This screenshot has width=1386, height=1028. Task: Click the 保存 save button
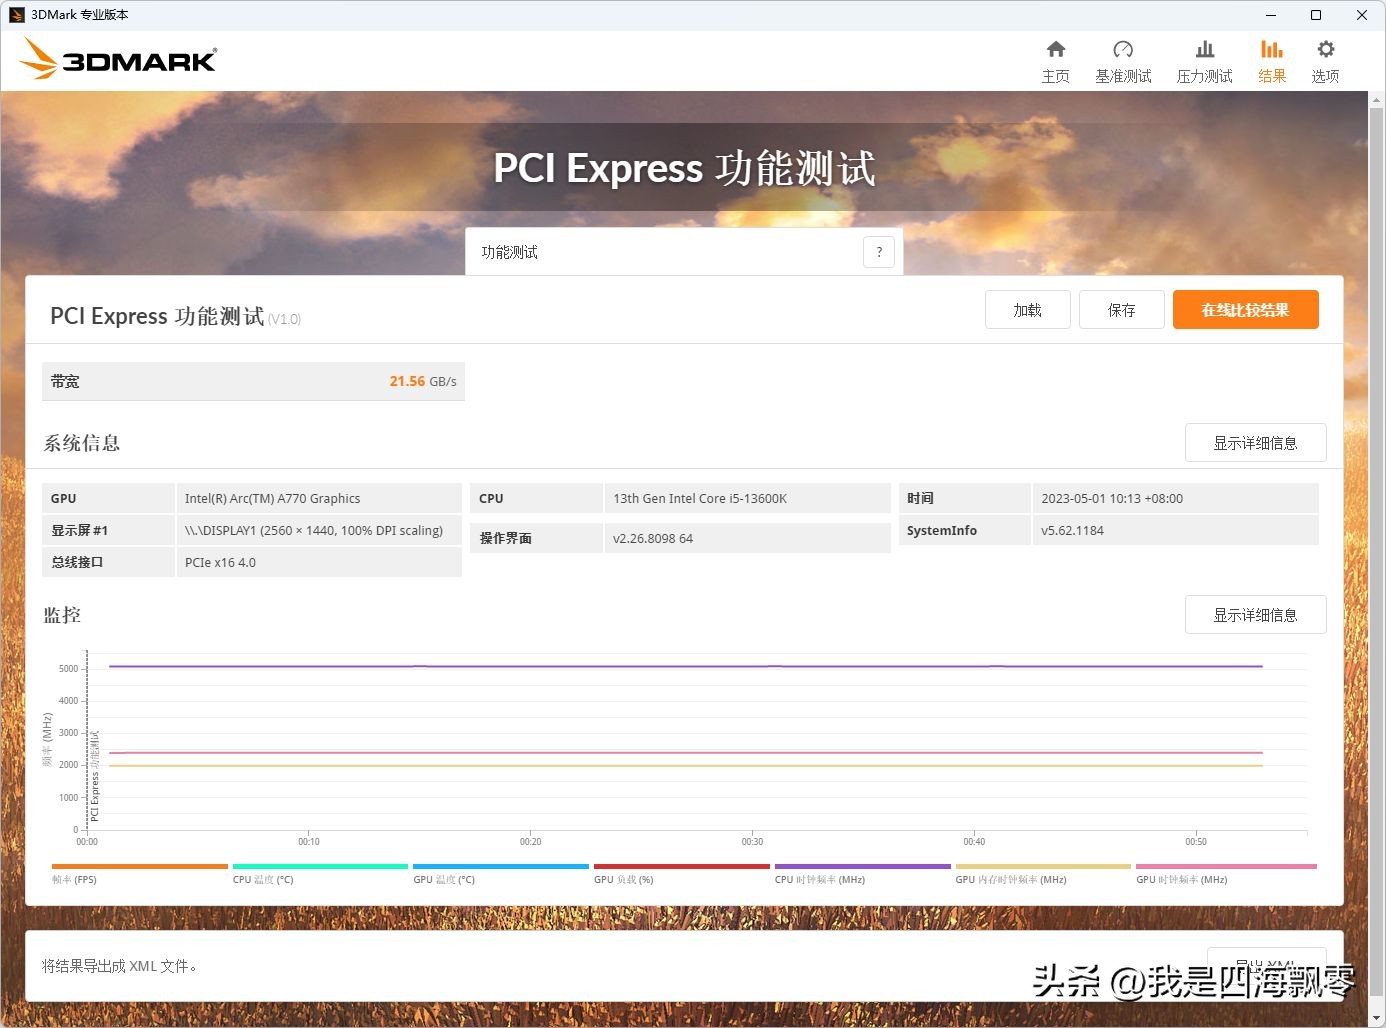coord(1121,309)
